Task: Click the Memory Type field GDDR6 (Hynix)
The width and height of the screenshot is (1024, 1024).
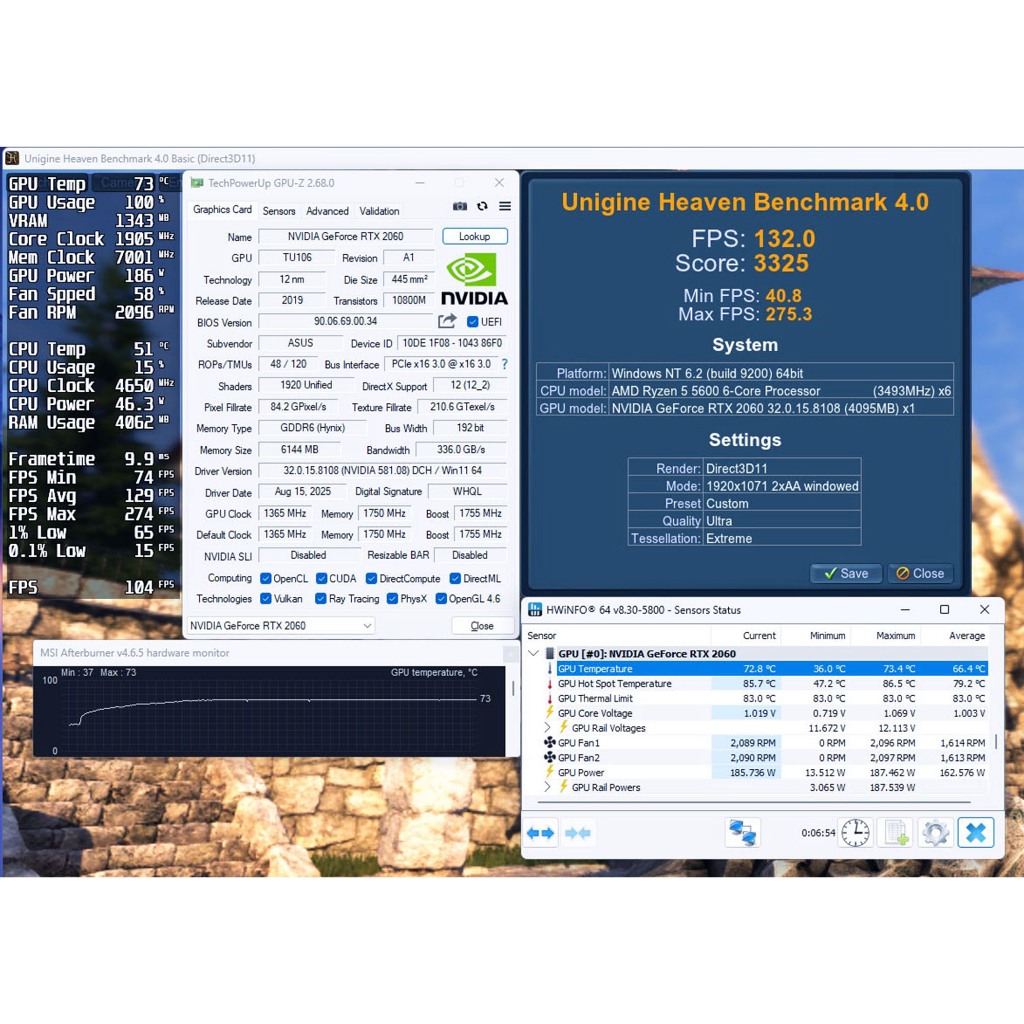Action: [313, 428]
